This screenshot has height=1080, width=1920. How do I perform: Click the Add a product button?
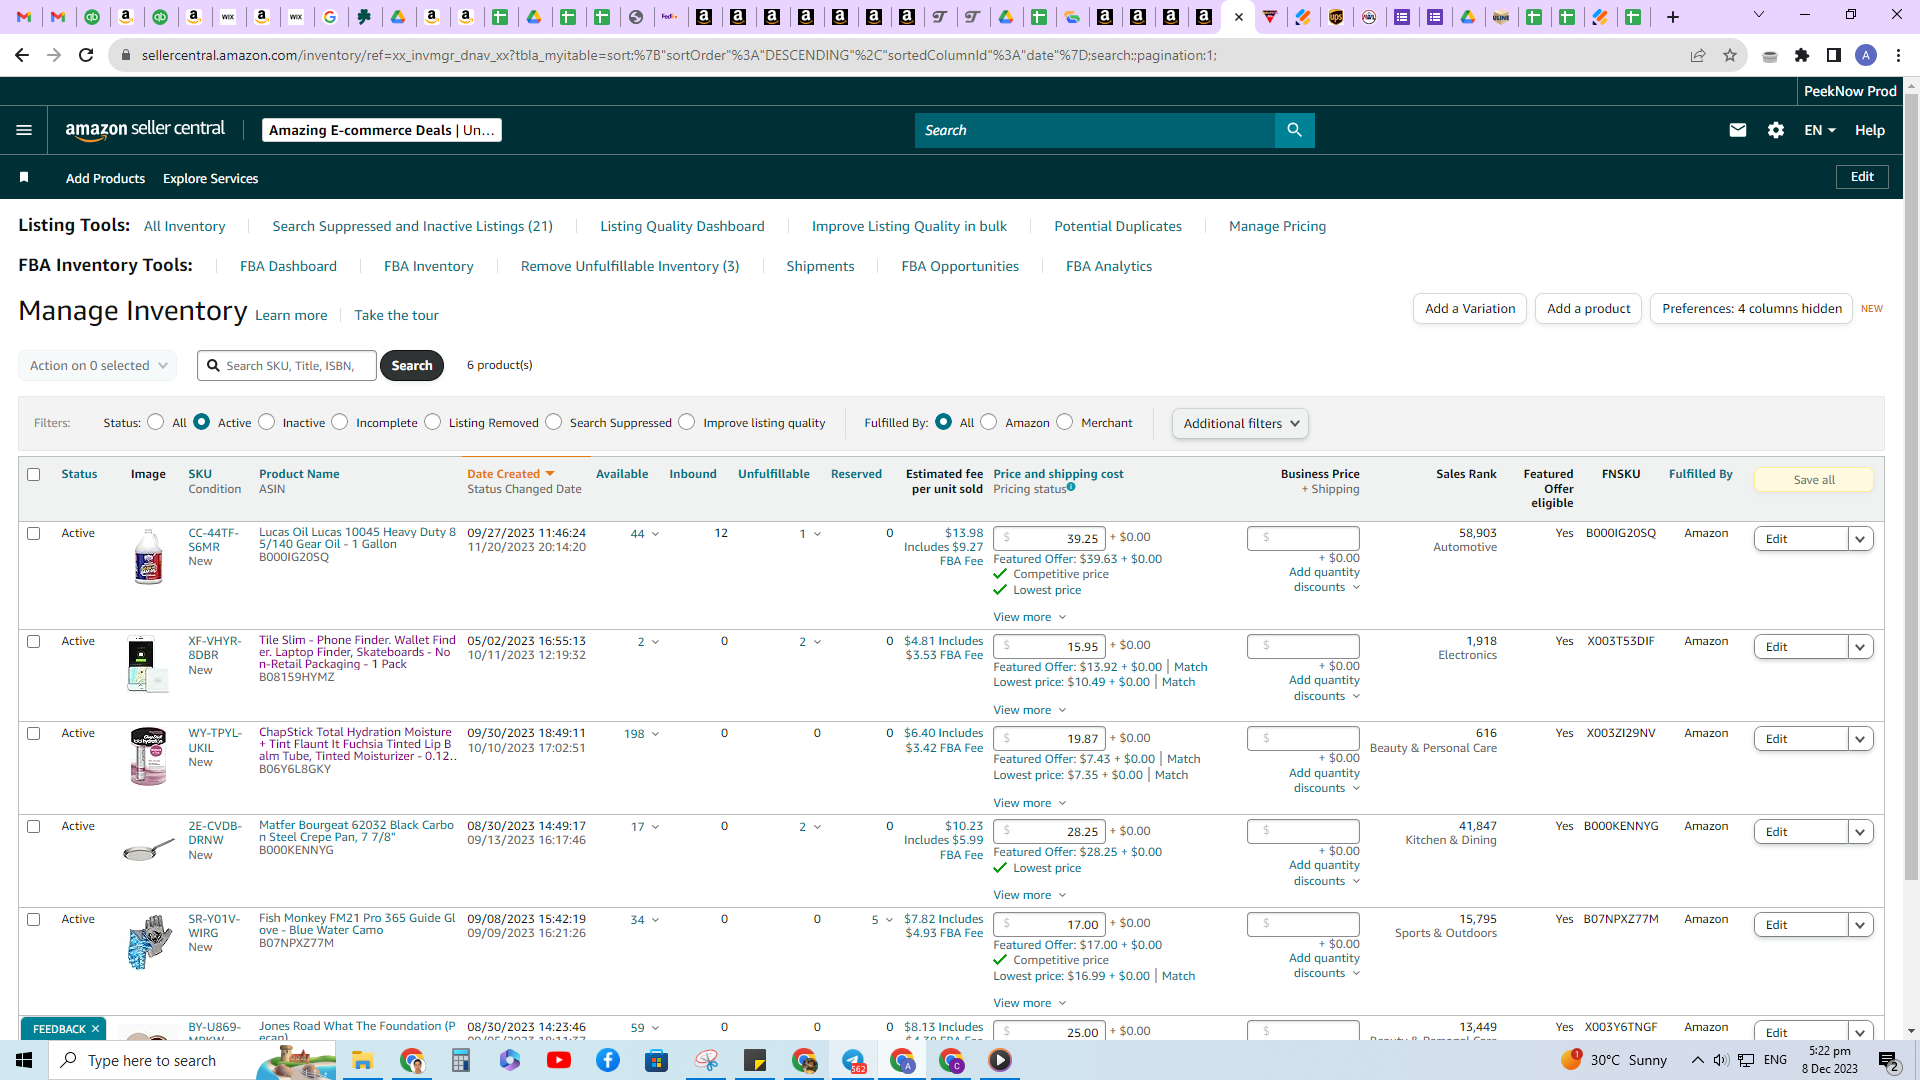1588,308
